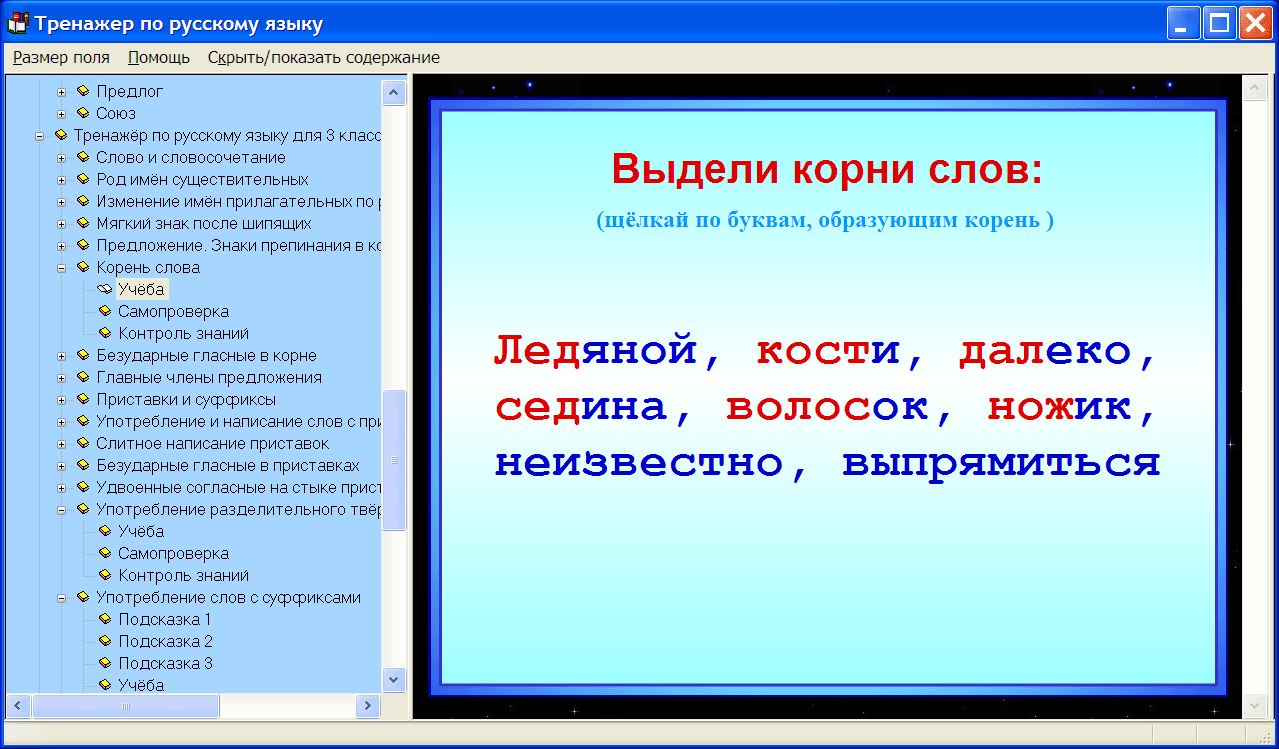This screenshot has width=1279, height=749.
Task: Click the book icon beside «Контроль знаний»
Action: coord(104,333)
